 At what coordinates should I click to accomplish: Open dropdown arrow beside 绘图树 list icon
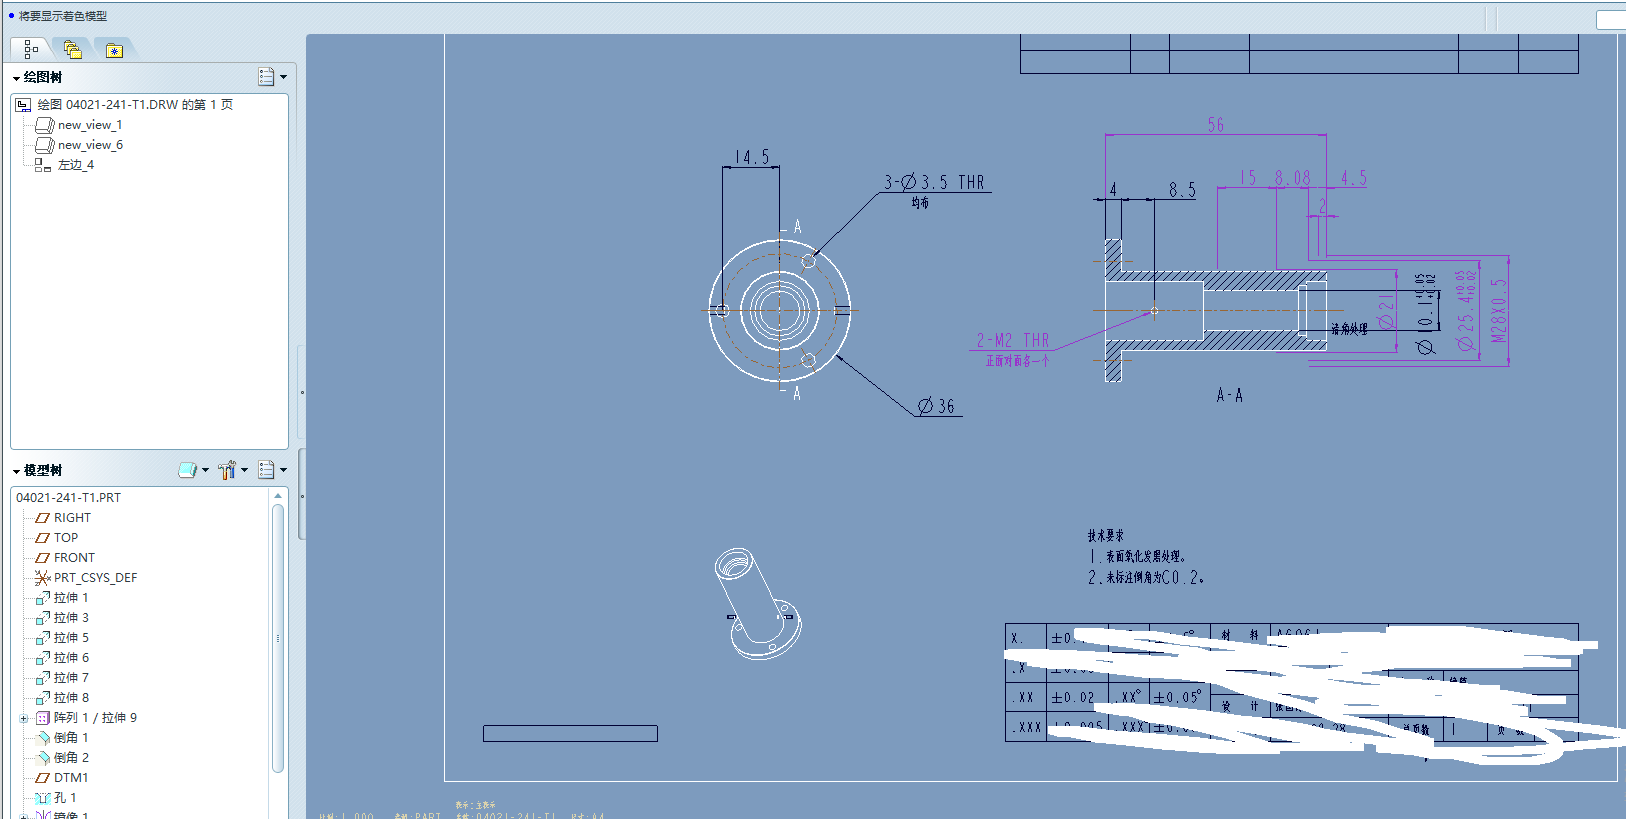pyautogui.click(x=284, y=77)
